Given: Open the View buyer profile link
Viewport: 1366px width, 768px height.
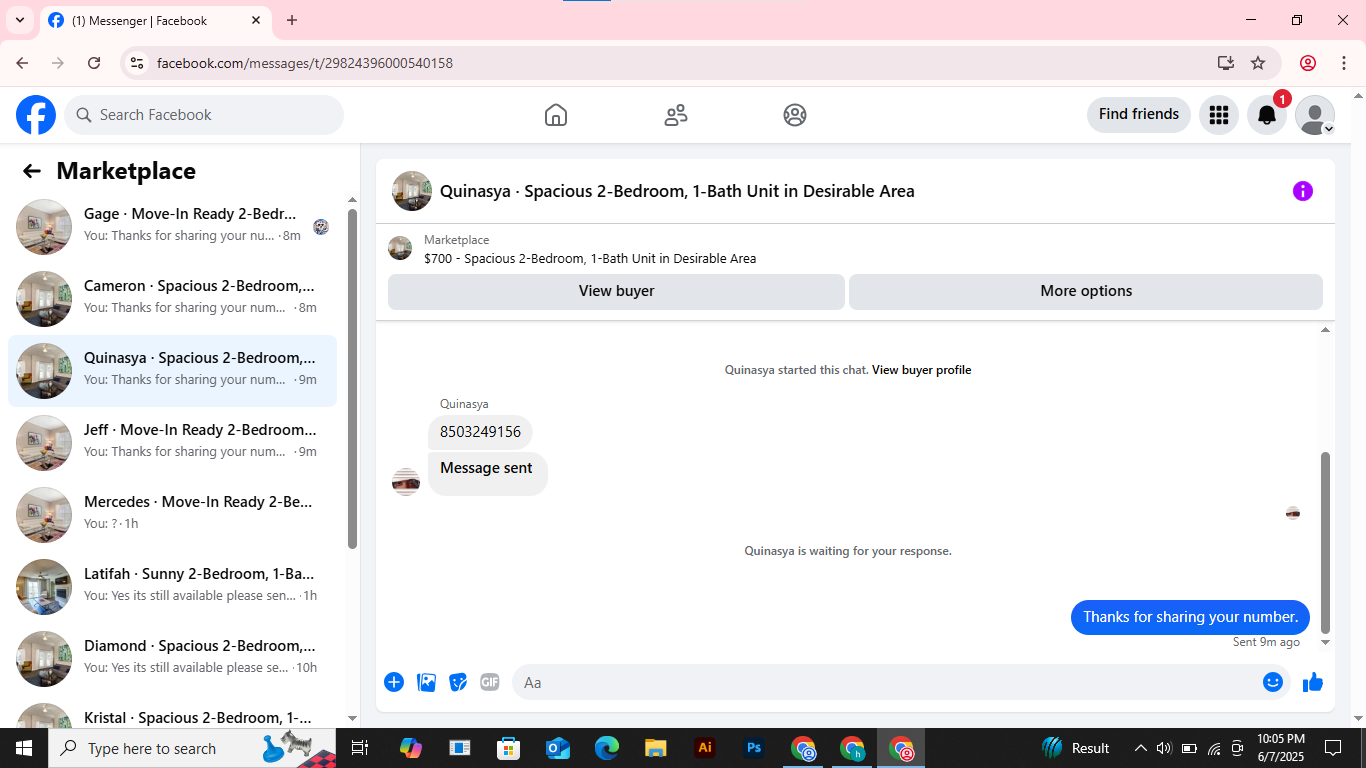Looking at the screenshot, I should coord(921,370).
